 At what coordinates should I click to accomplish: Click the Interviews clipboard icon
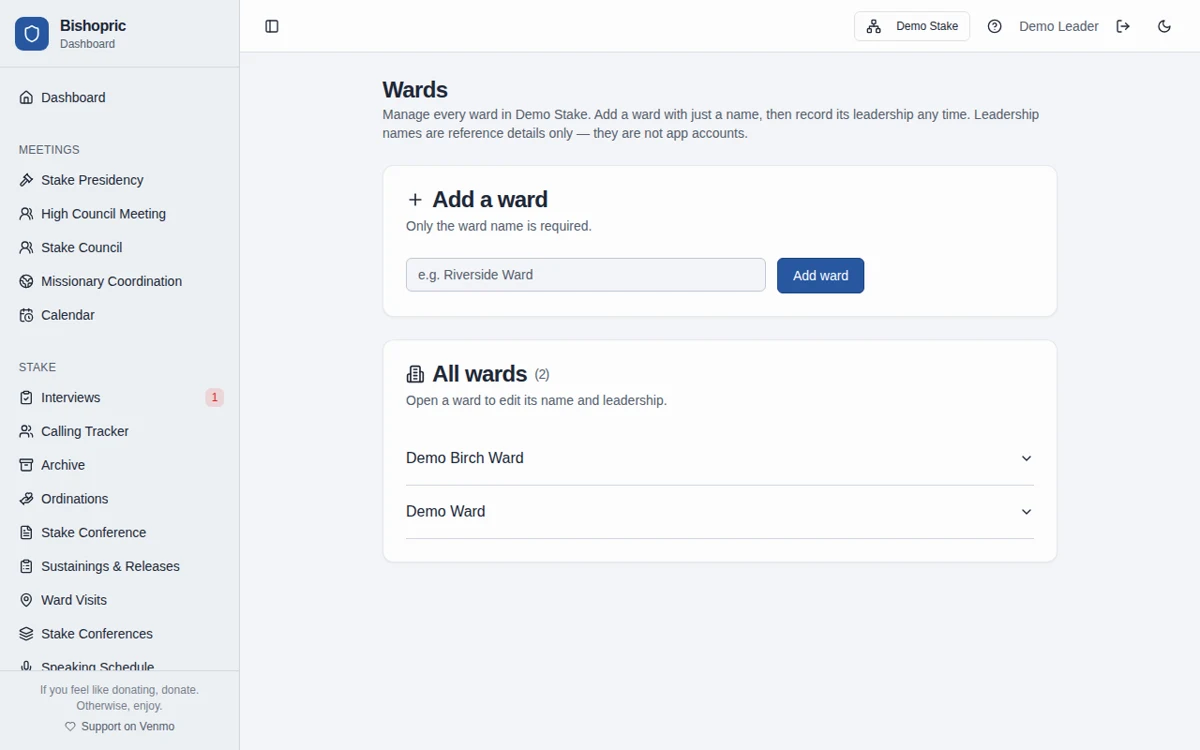point(27,398)
